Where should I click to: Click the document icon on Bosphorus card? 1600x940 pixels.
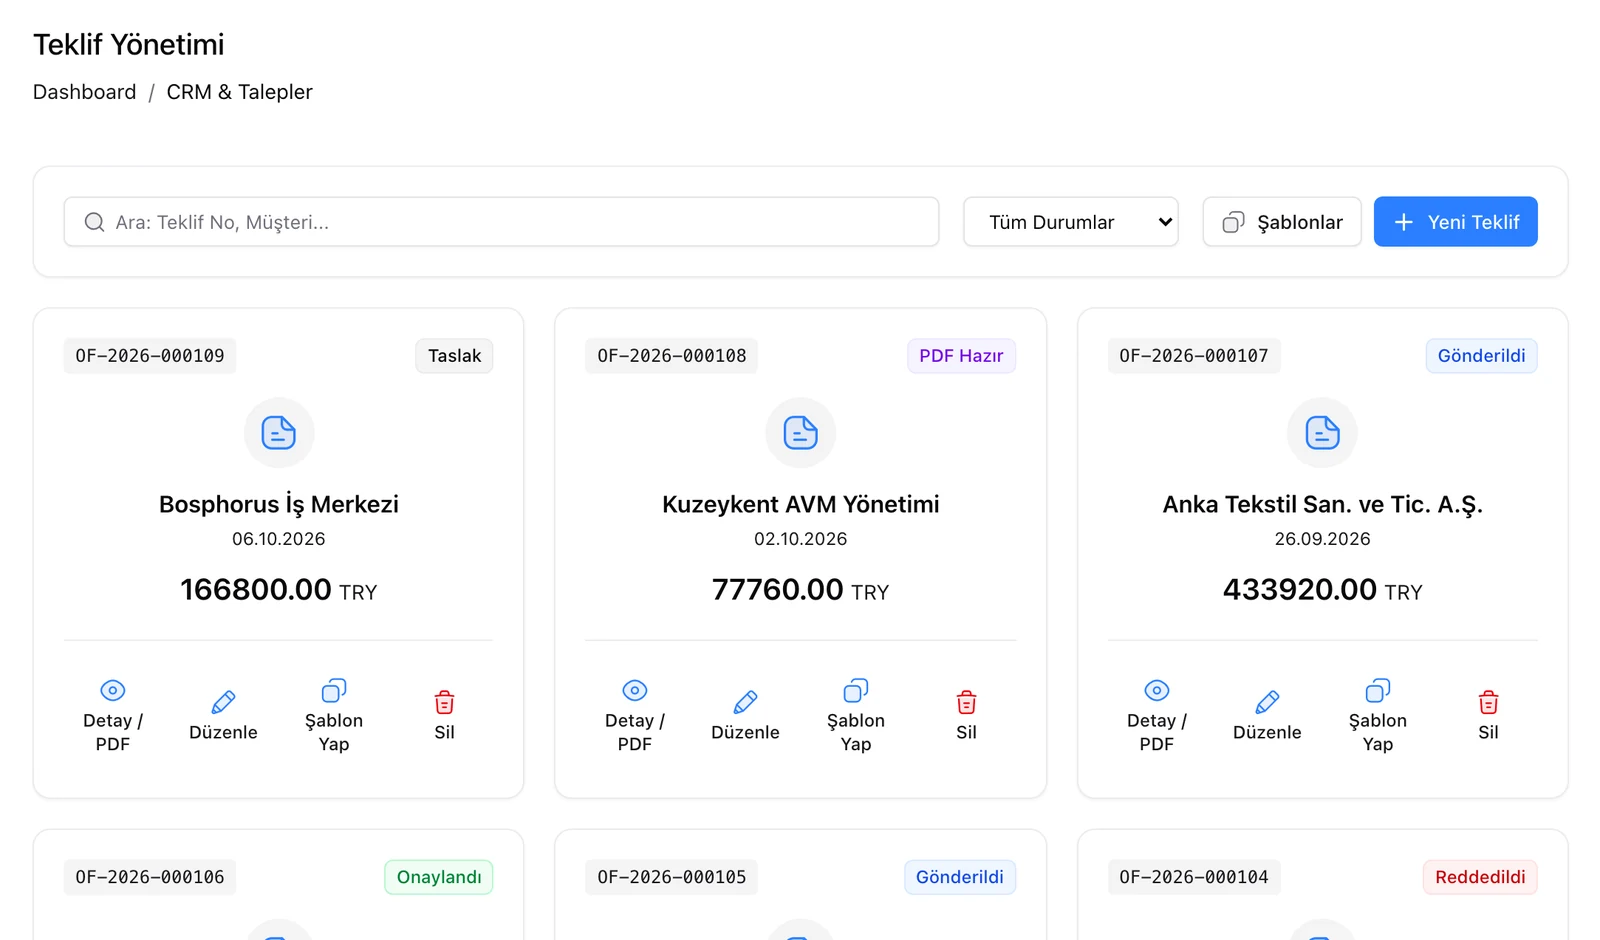(279, 433)
